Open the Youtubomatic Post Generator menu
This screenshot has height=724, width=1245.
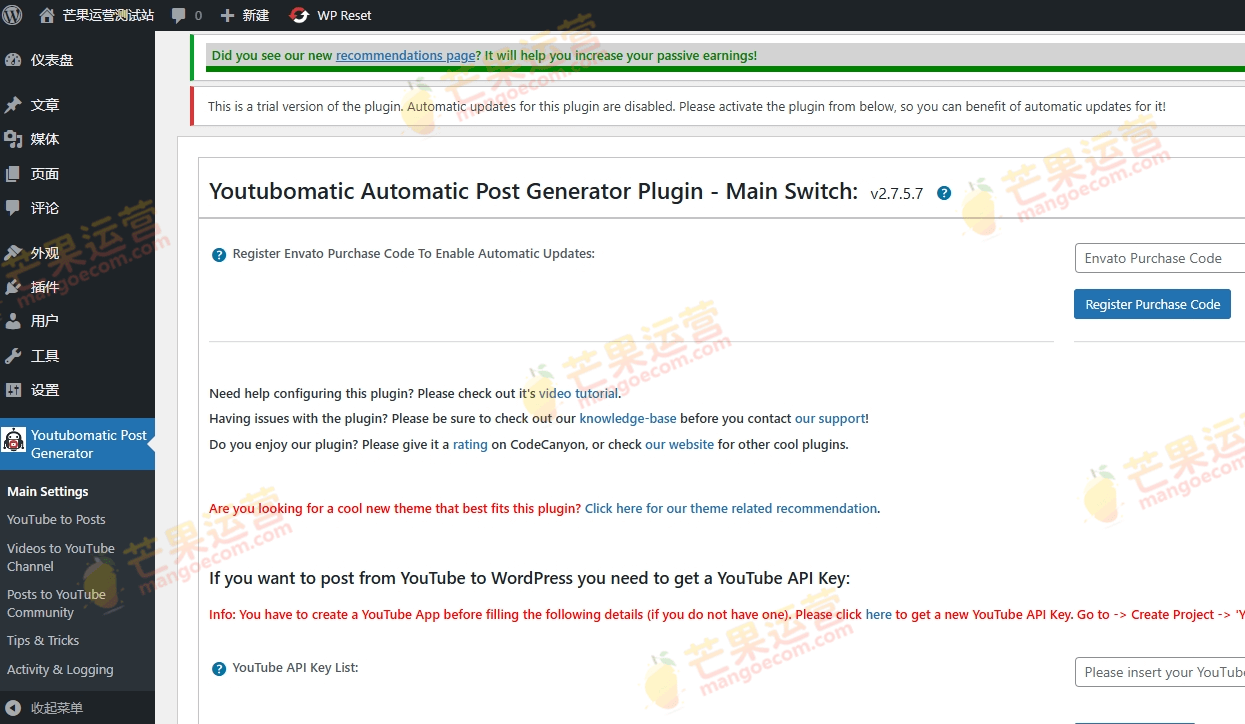coord(77,444)
